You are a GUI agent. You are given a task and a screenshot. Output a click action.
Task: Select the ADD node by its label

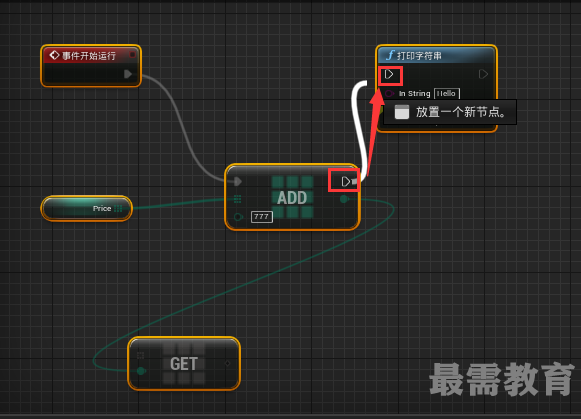[292, 198]
